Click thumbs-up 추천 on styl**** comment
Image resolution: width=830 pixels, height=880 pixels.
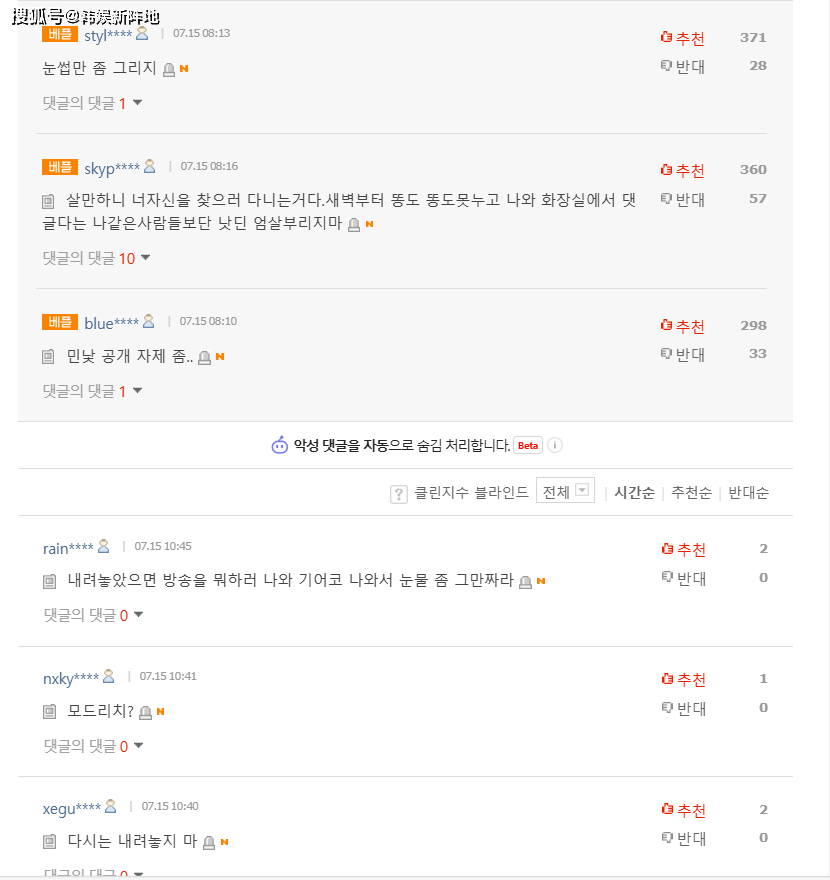682,38
